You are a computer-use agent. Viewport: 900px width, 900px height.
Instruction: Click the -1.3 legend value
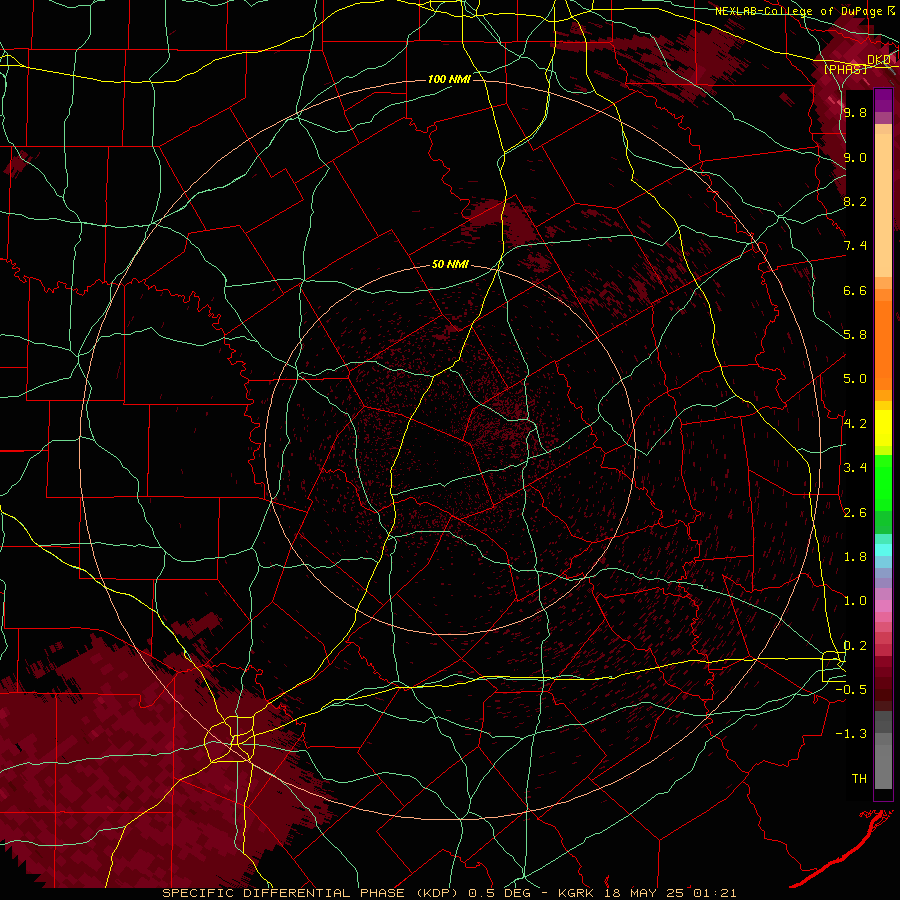tap(851, 734)
